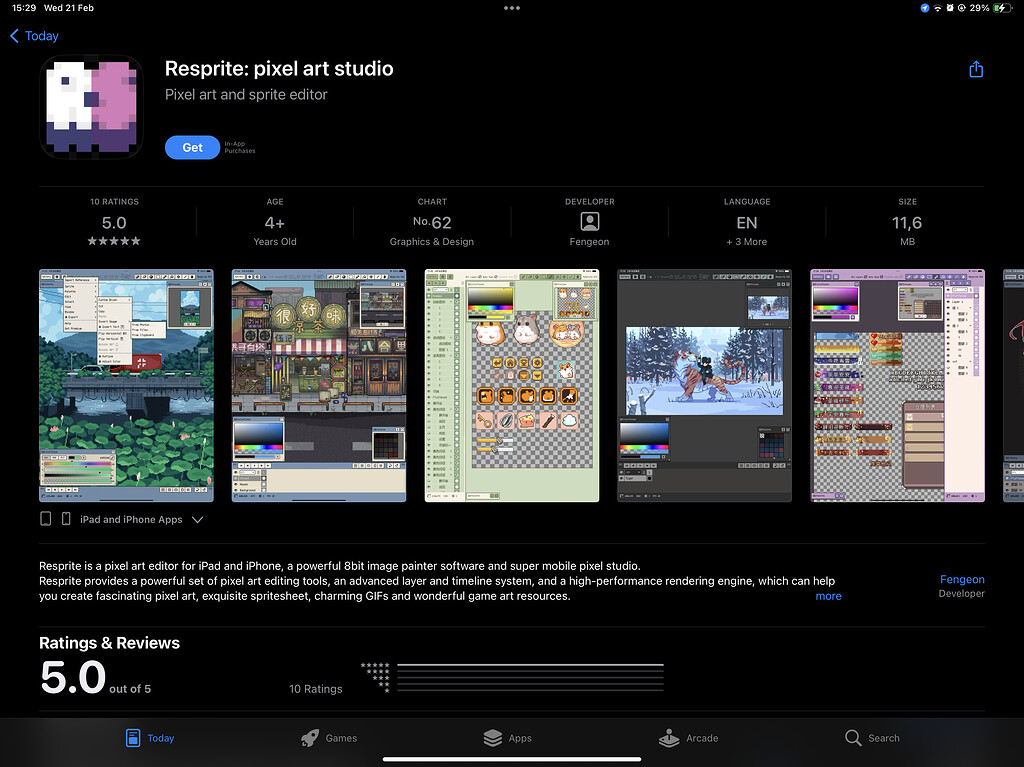Tap the Apps stack icon

(x=492, y=738)
